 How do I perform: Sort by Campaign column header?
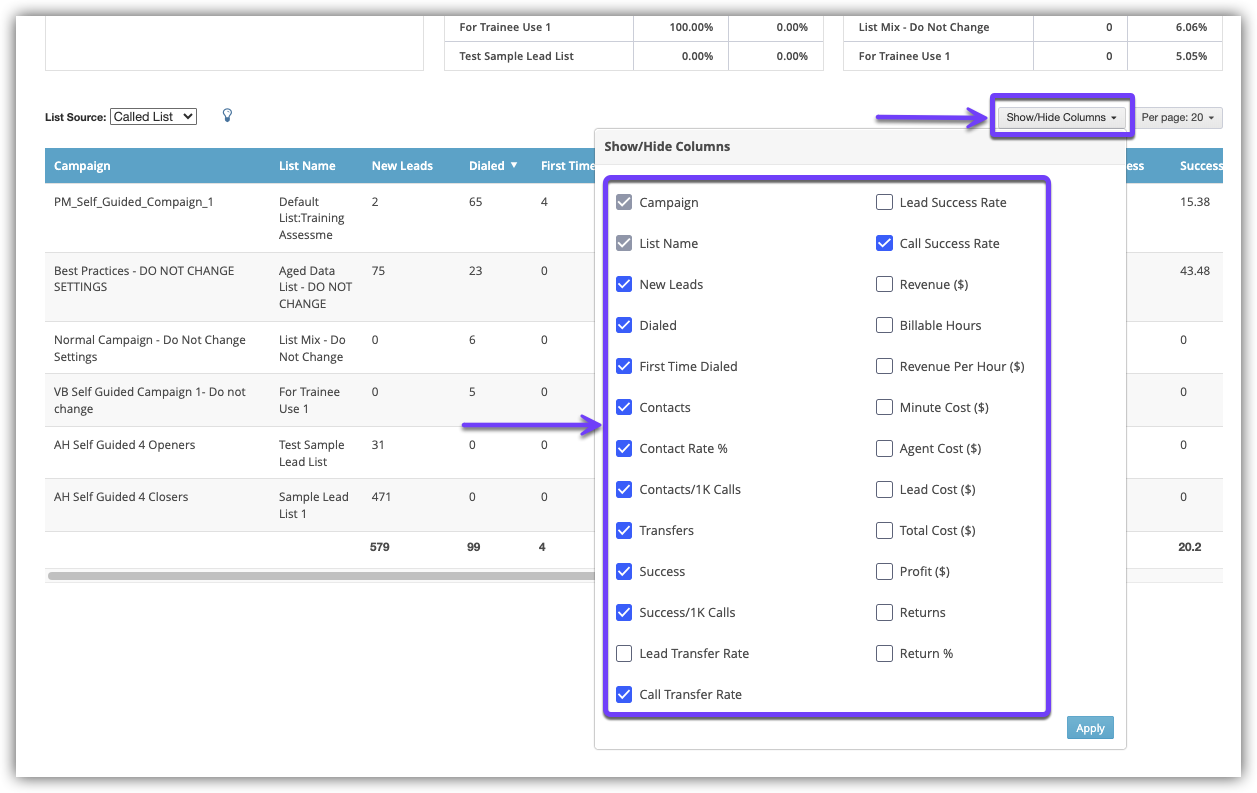pyautogui.click(x=82, y=166)
